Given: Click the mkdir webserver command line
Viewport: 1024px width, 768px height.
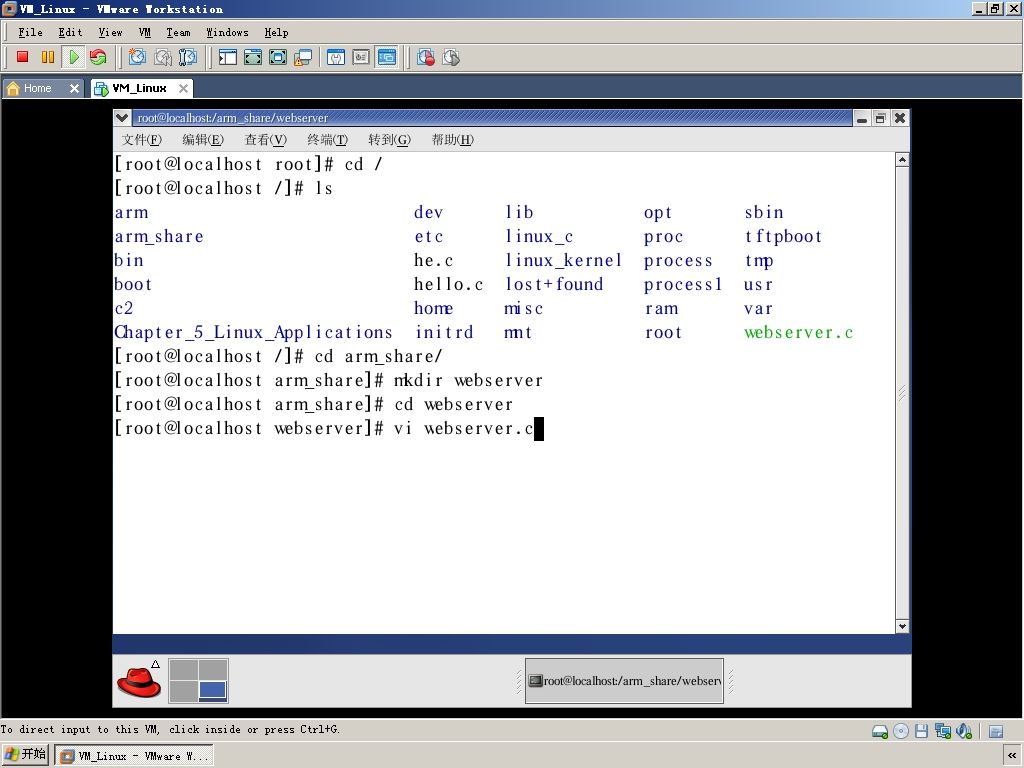Looking at the screenshot, I should click(x=328, y=380).
